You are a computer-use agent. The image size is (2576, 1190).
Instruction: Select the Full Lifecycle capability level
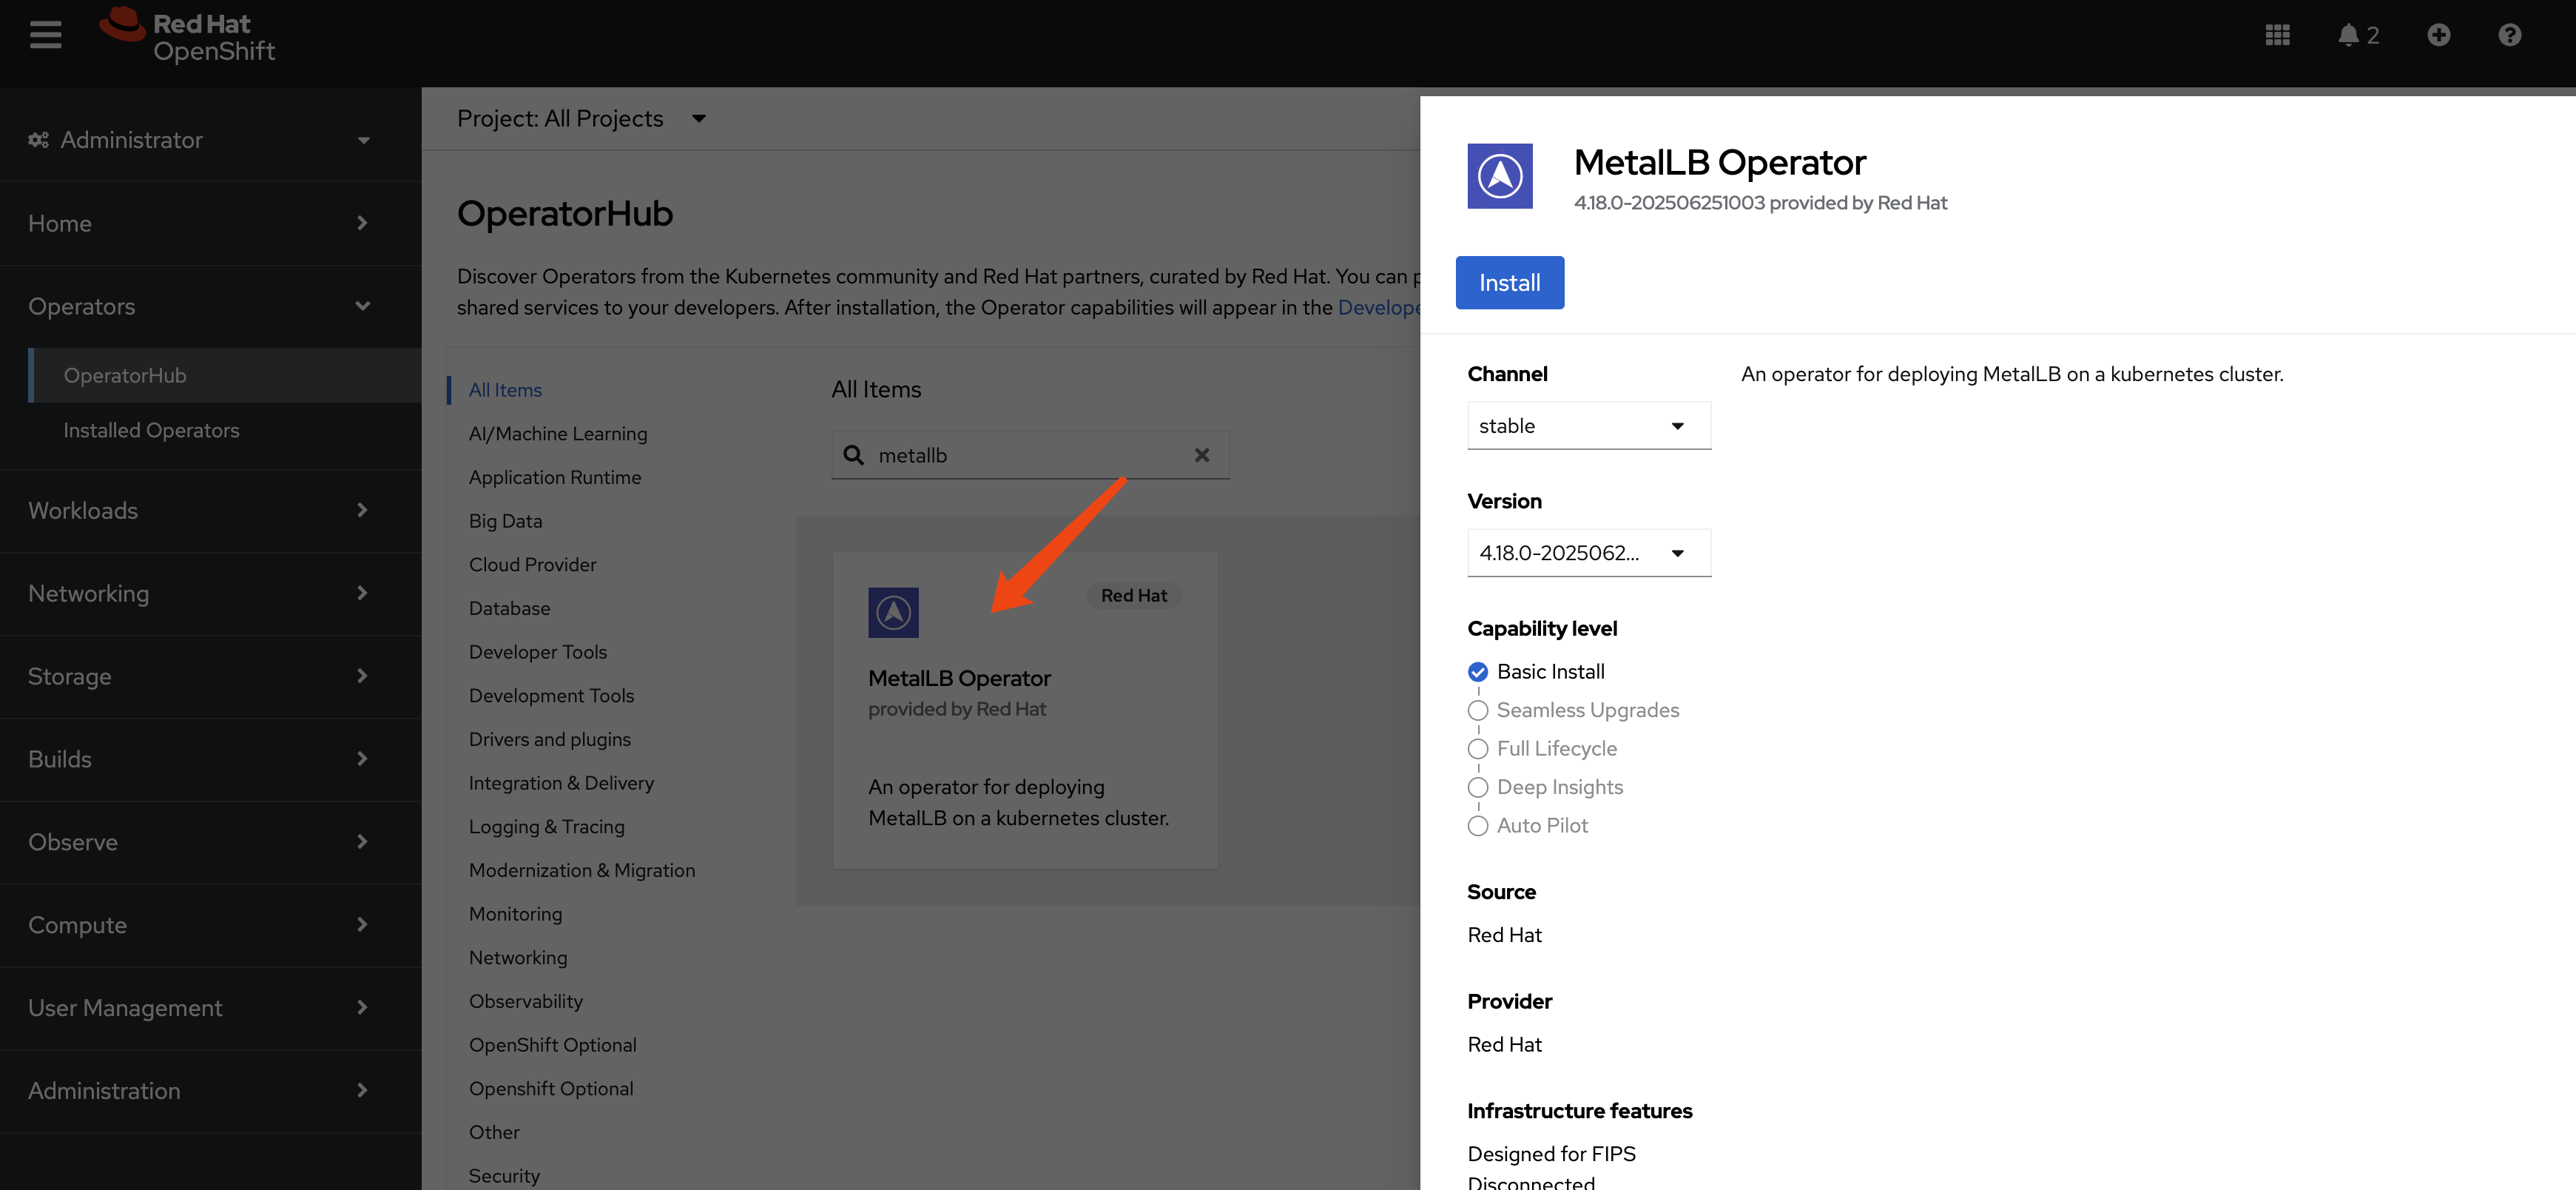[x=1477, y=749]
